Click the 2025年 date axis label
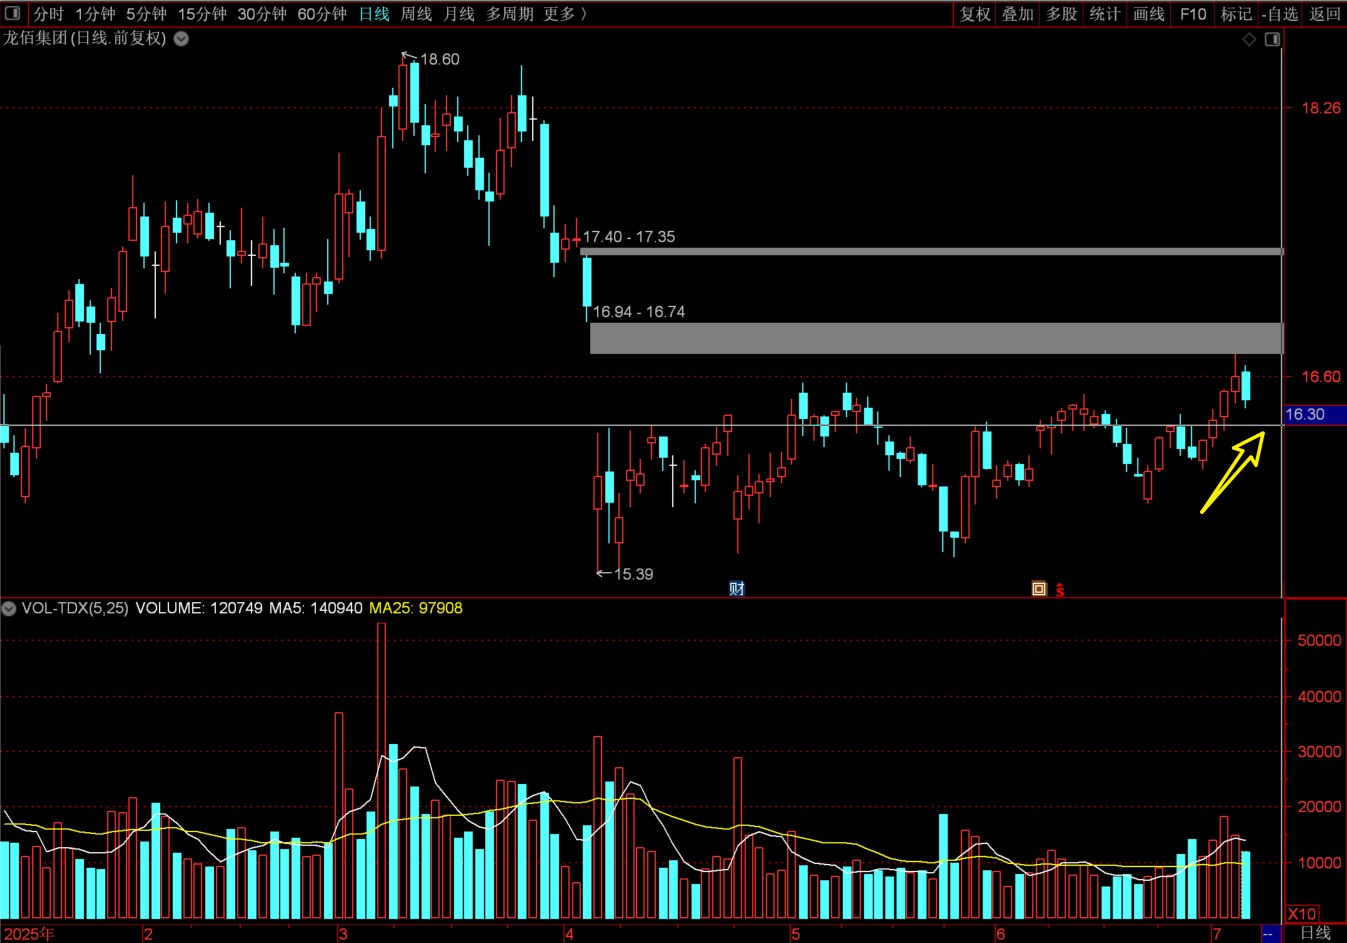Viewport: 1347px width, 943px height. pyautogui.click(x=29, y=934)
